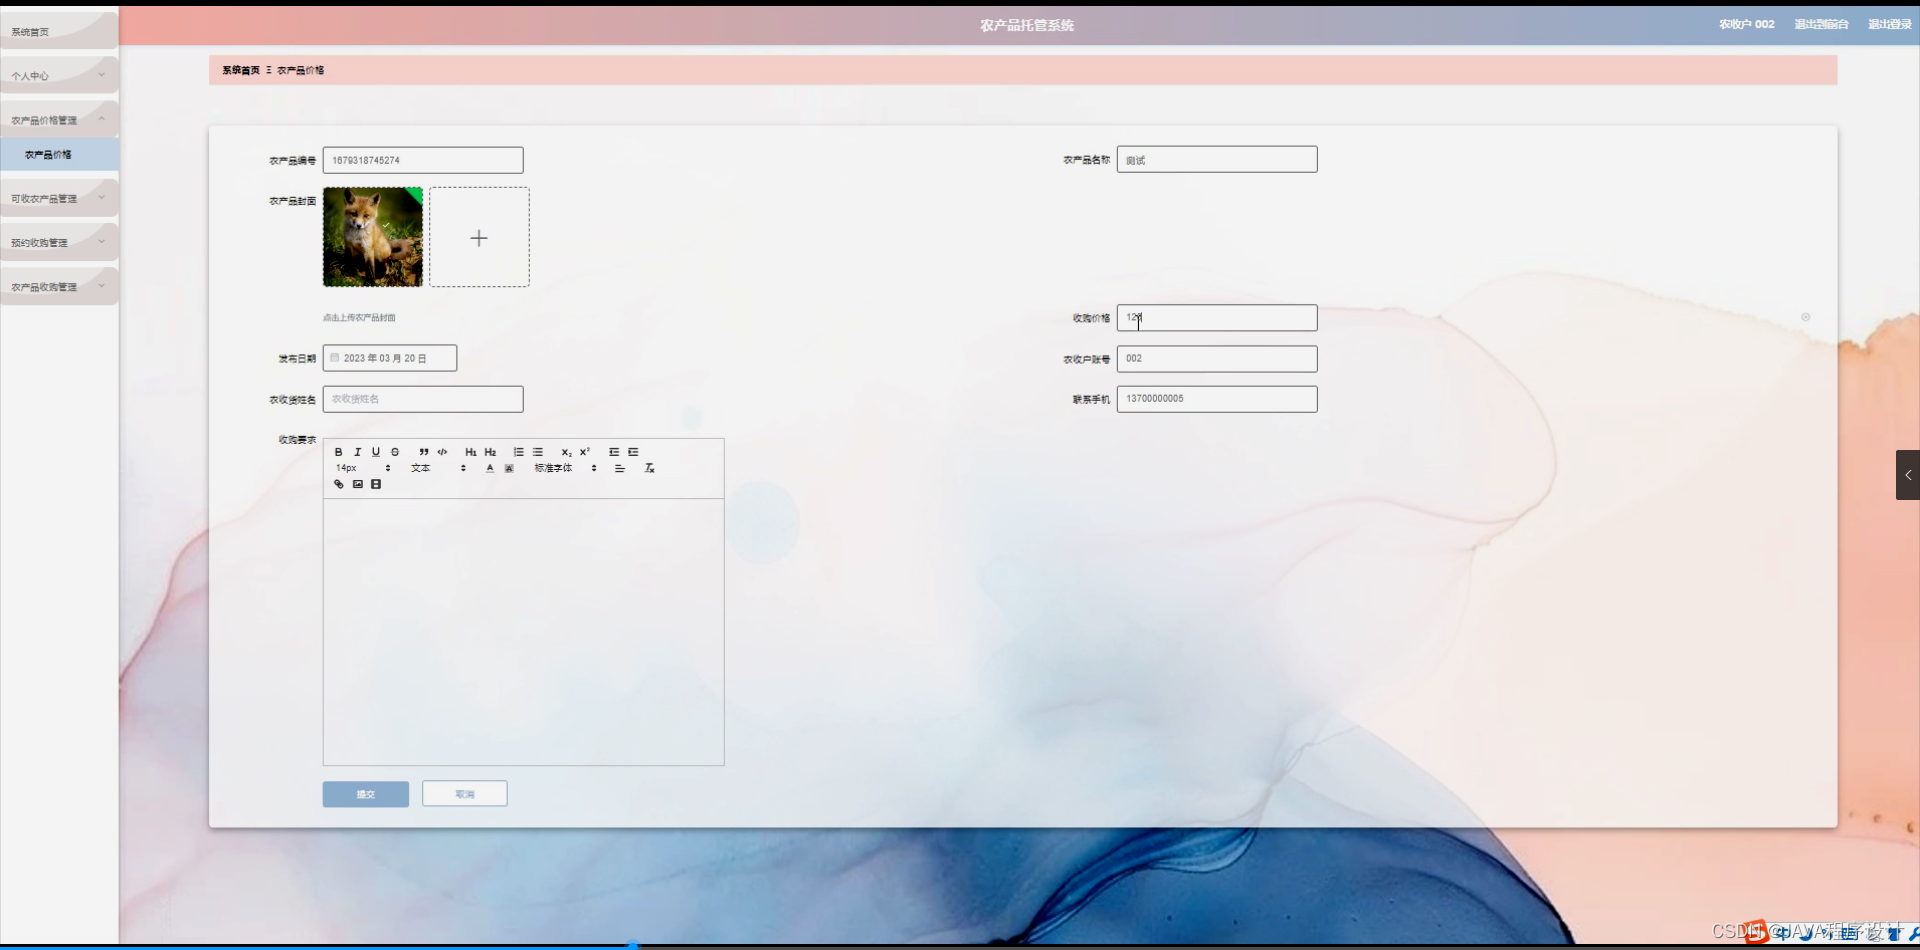Click the fox cover image thumbnail
The image size is (1920, 950).
(x=373, y=237)
